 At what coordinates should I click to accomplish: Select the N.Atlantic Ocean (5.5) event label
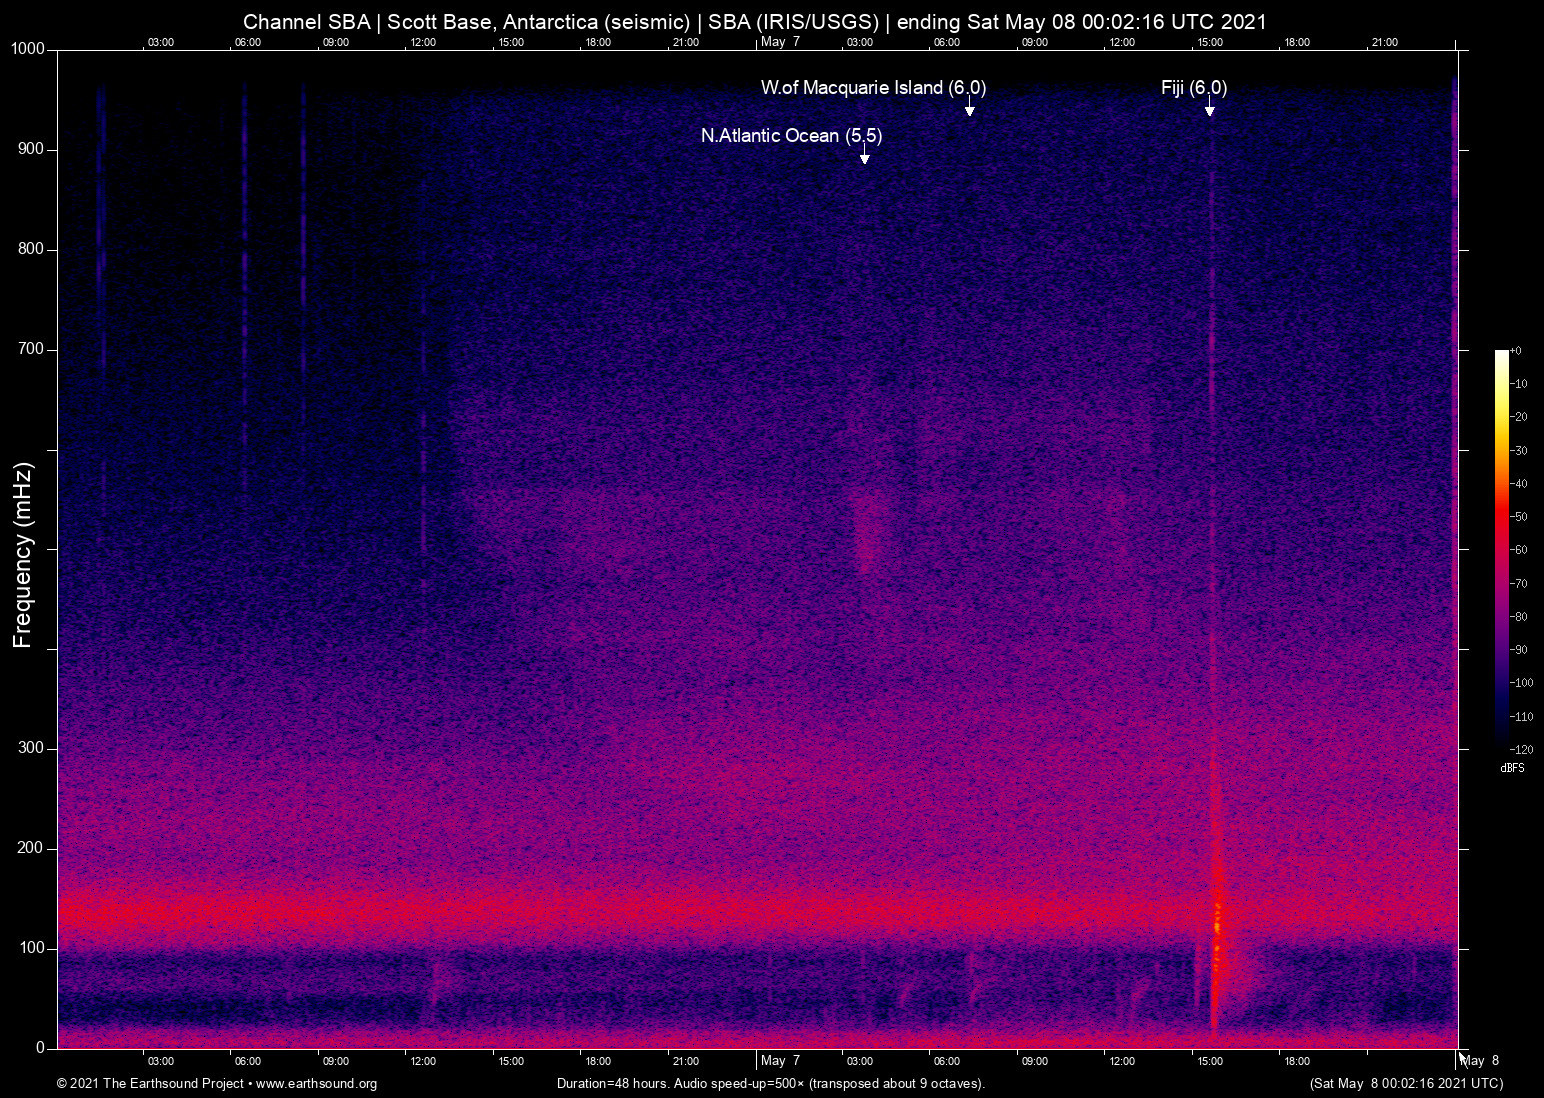coord(791,136)
